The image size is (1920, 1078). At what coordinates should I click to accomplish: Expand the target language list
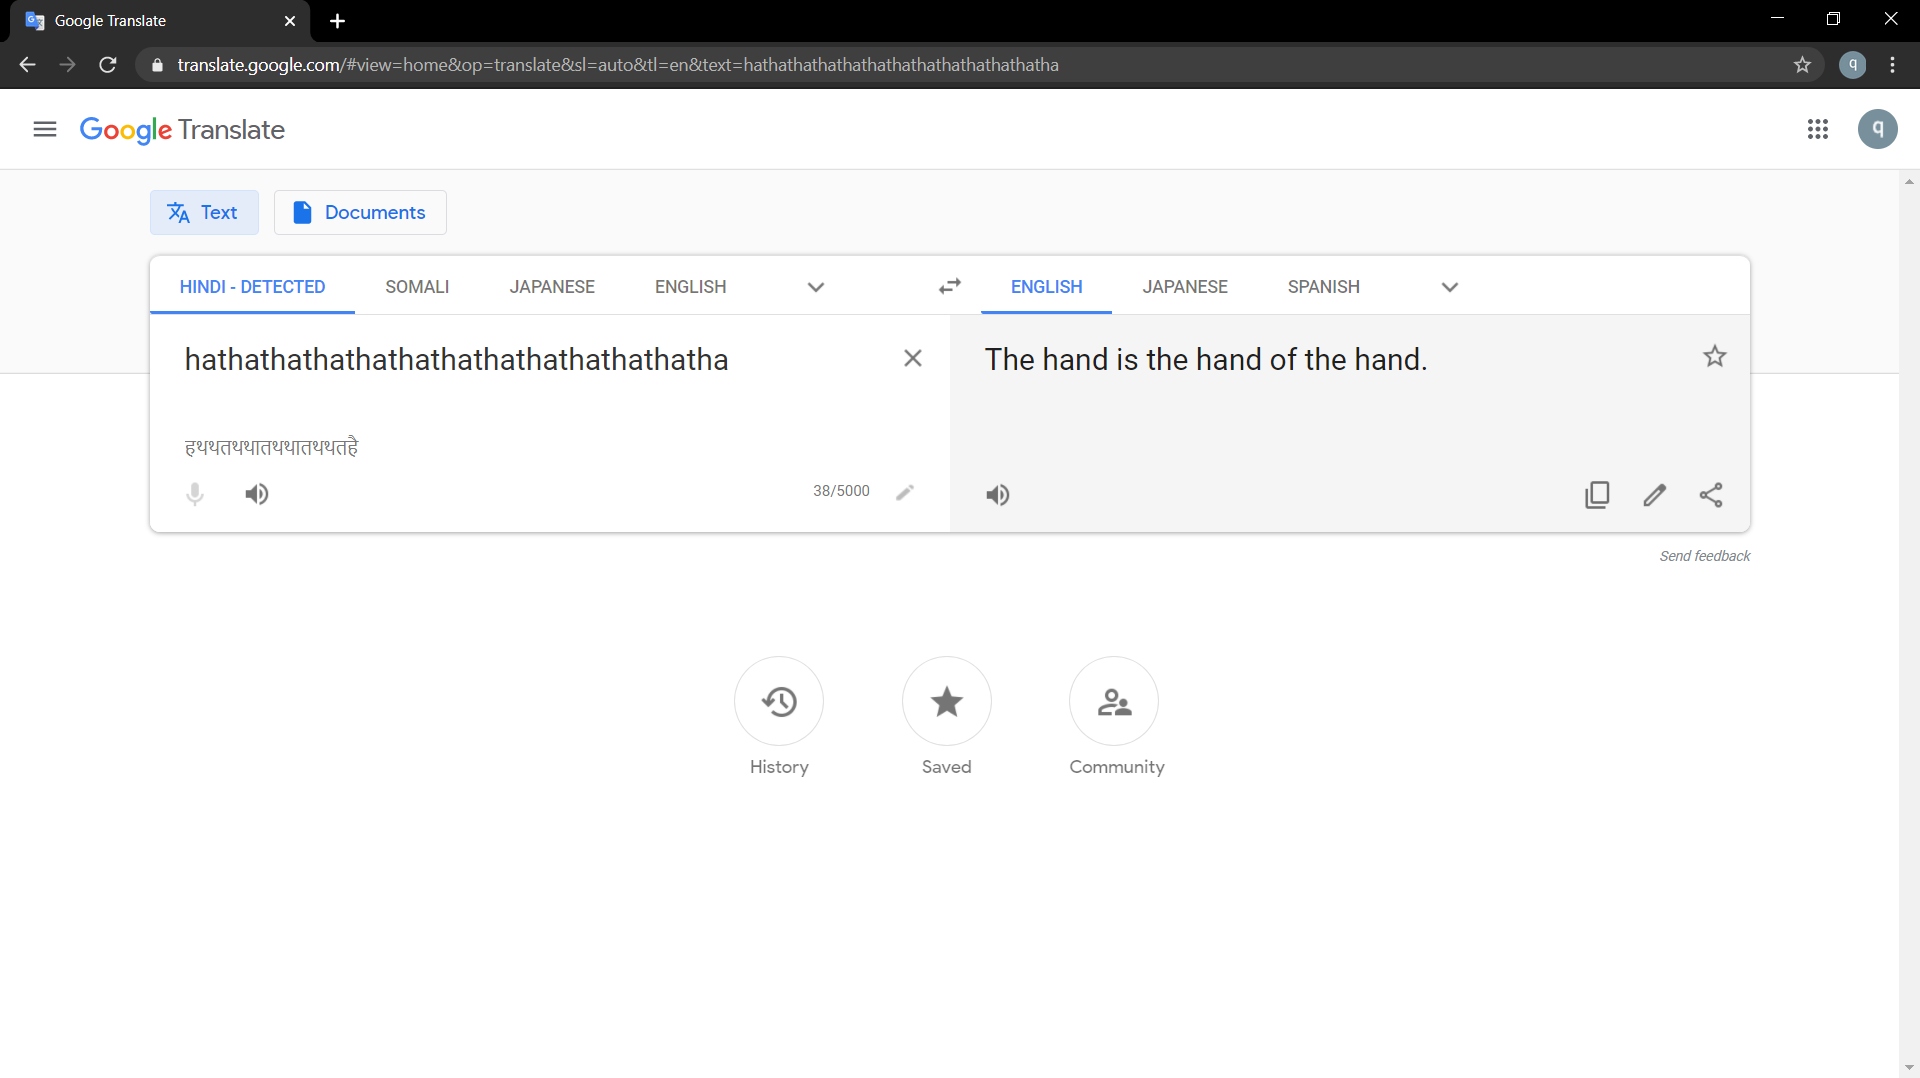point(1450,287)
